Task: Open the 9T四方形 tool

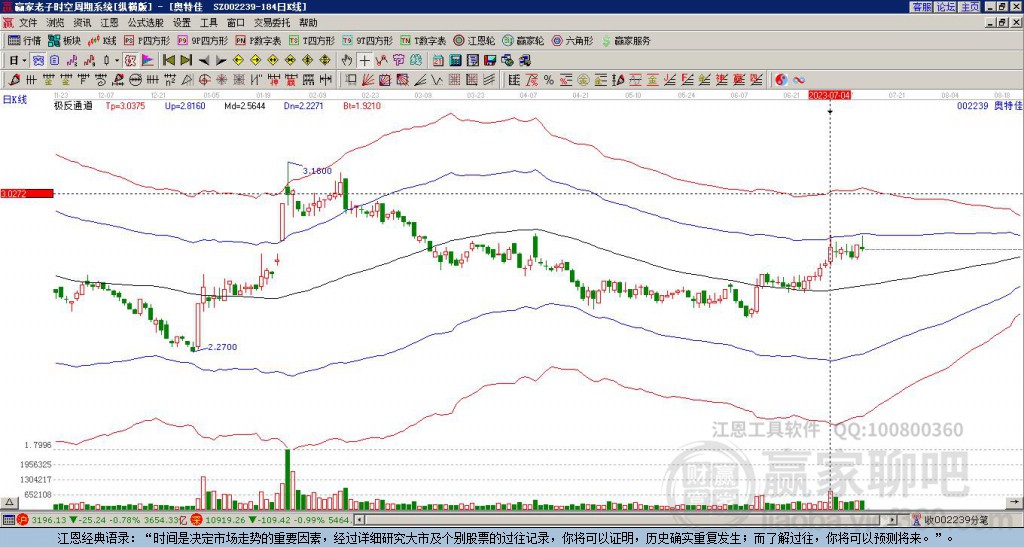Action: (368, 40)
